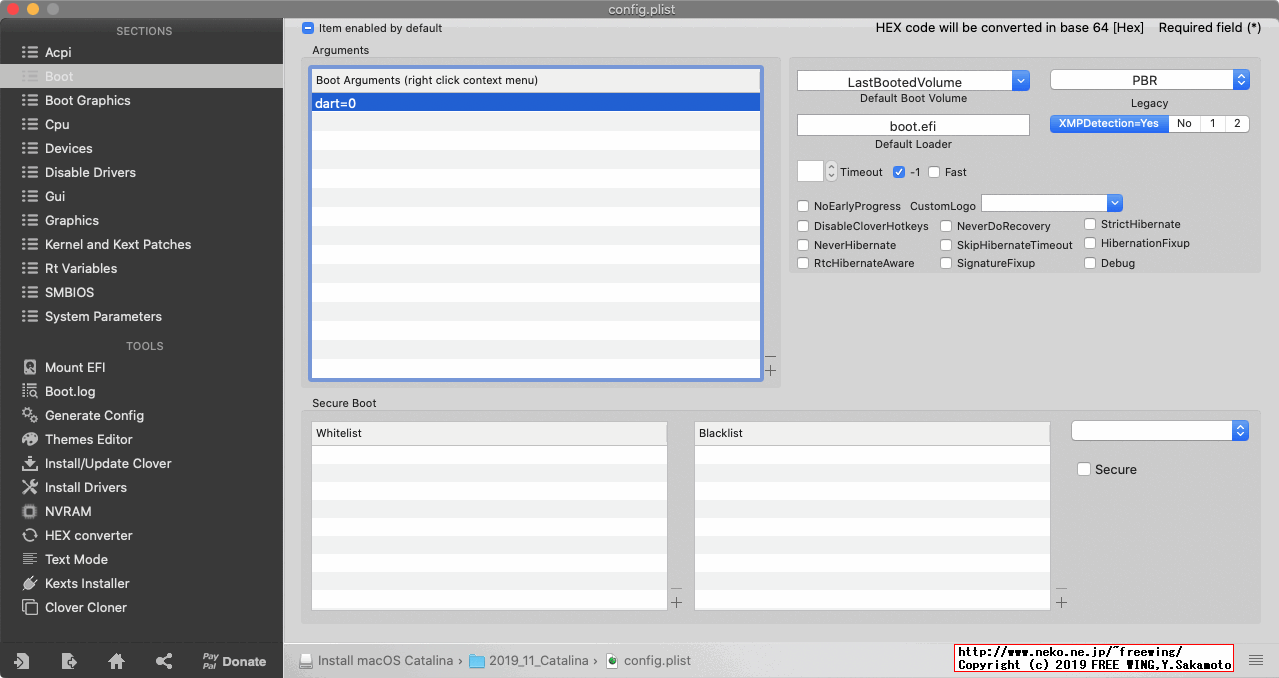Select the Mount EFI tool
The image size is (1279, 678).
tap(72, 367)
